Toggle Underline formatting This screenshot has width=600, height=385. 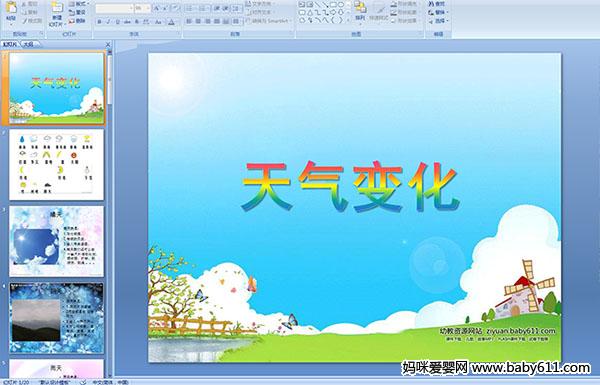point(117,22)
